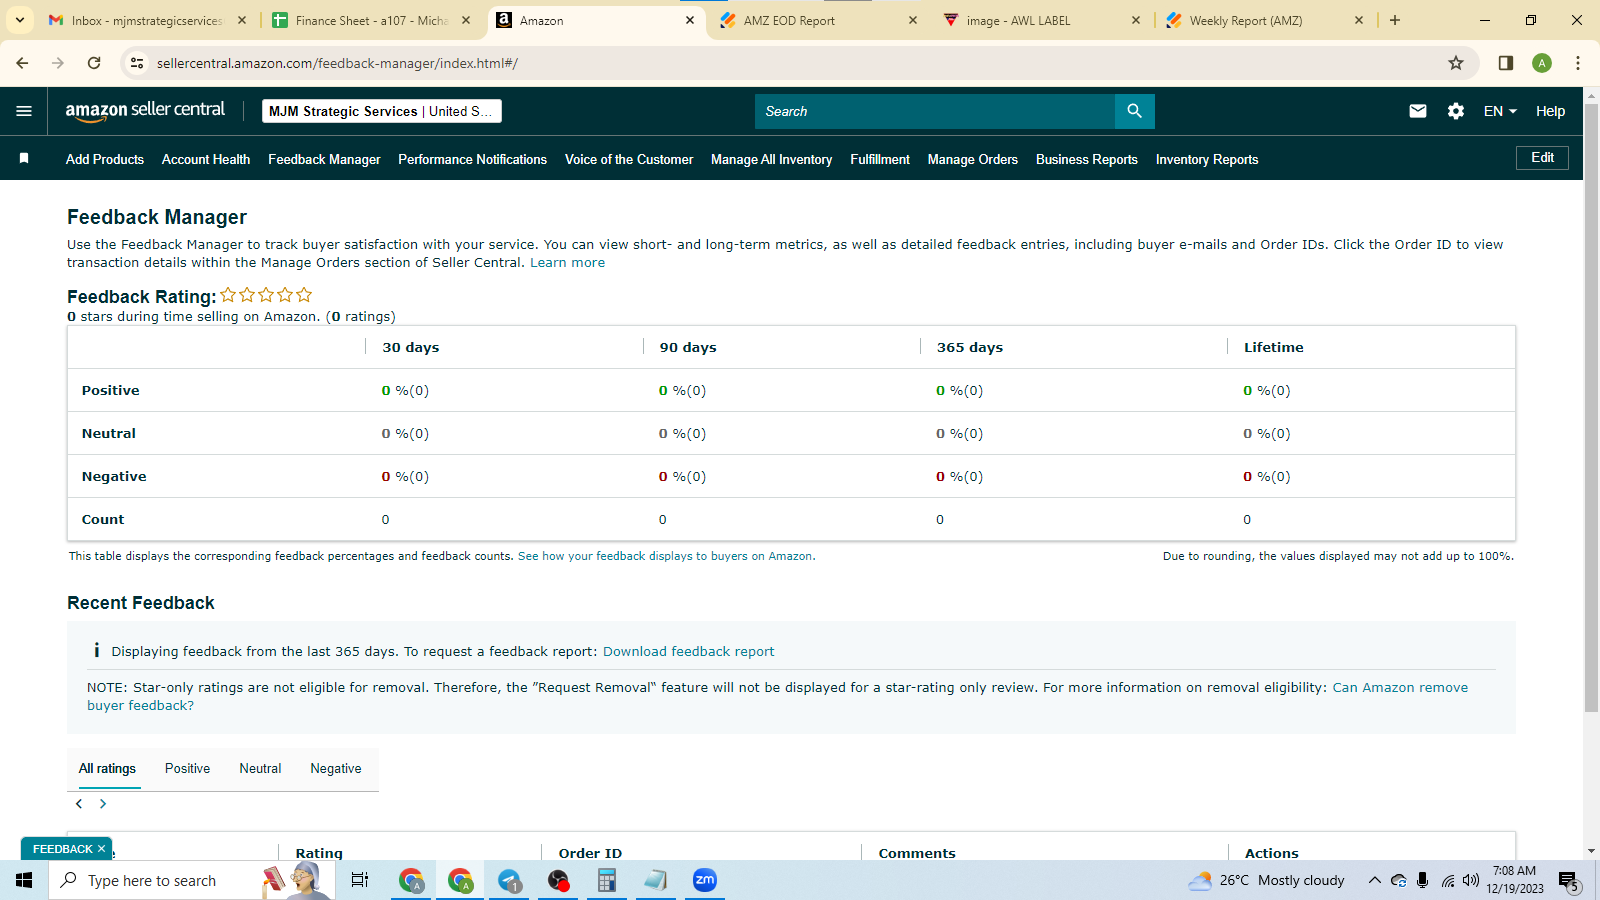Open the Calculator app in taskbar

click(x=606, y=880)
